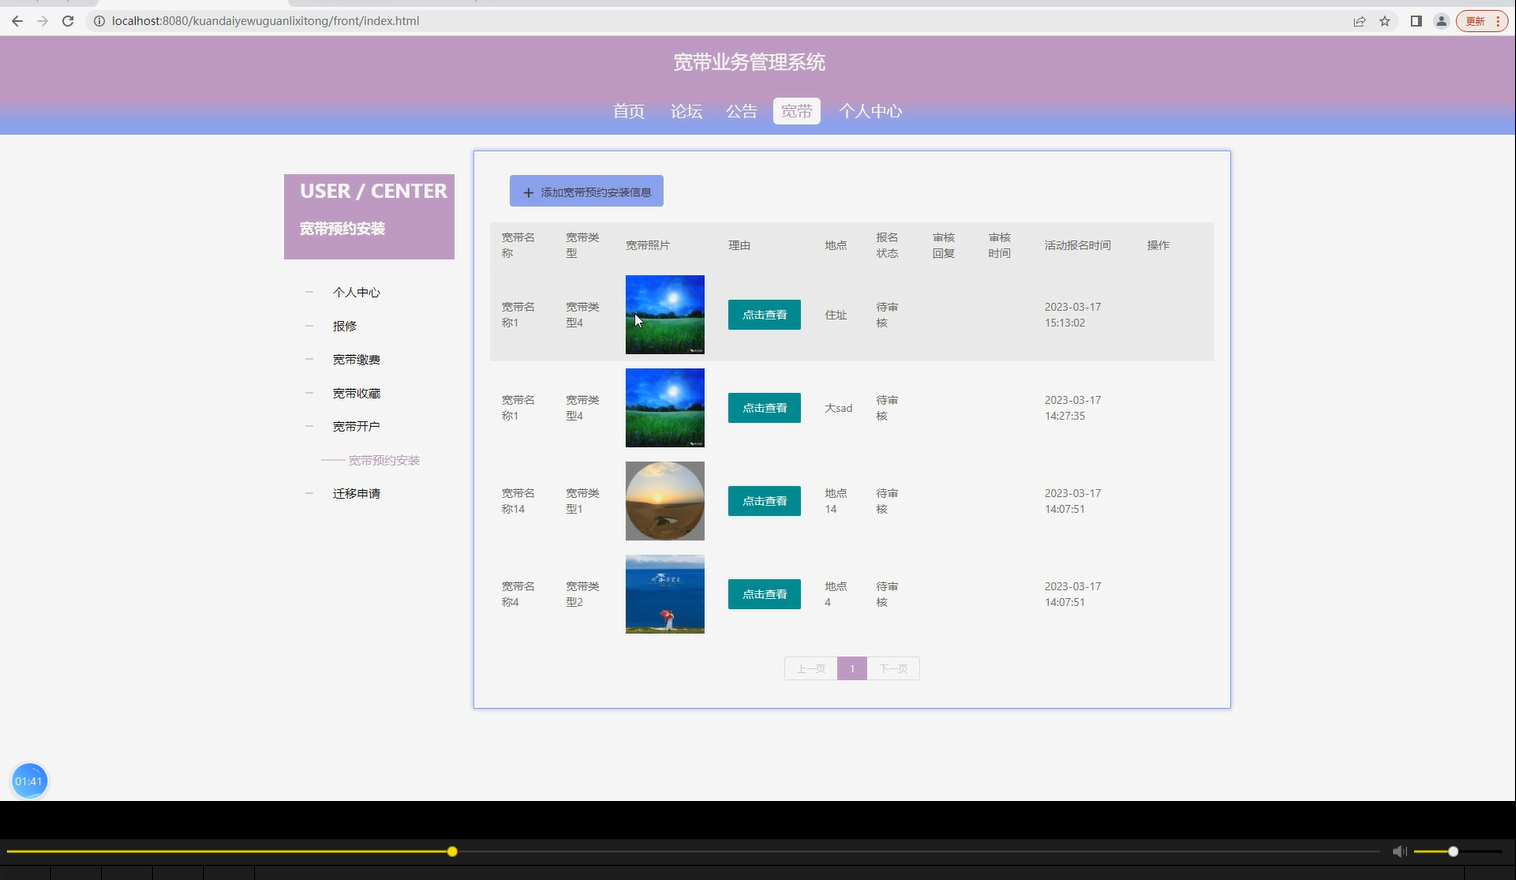1516x880 pixels.
Task: Click the address bar URL
Action: (265, 21)
